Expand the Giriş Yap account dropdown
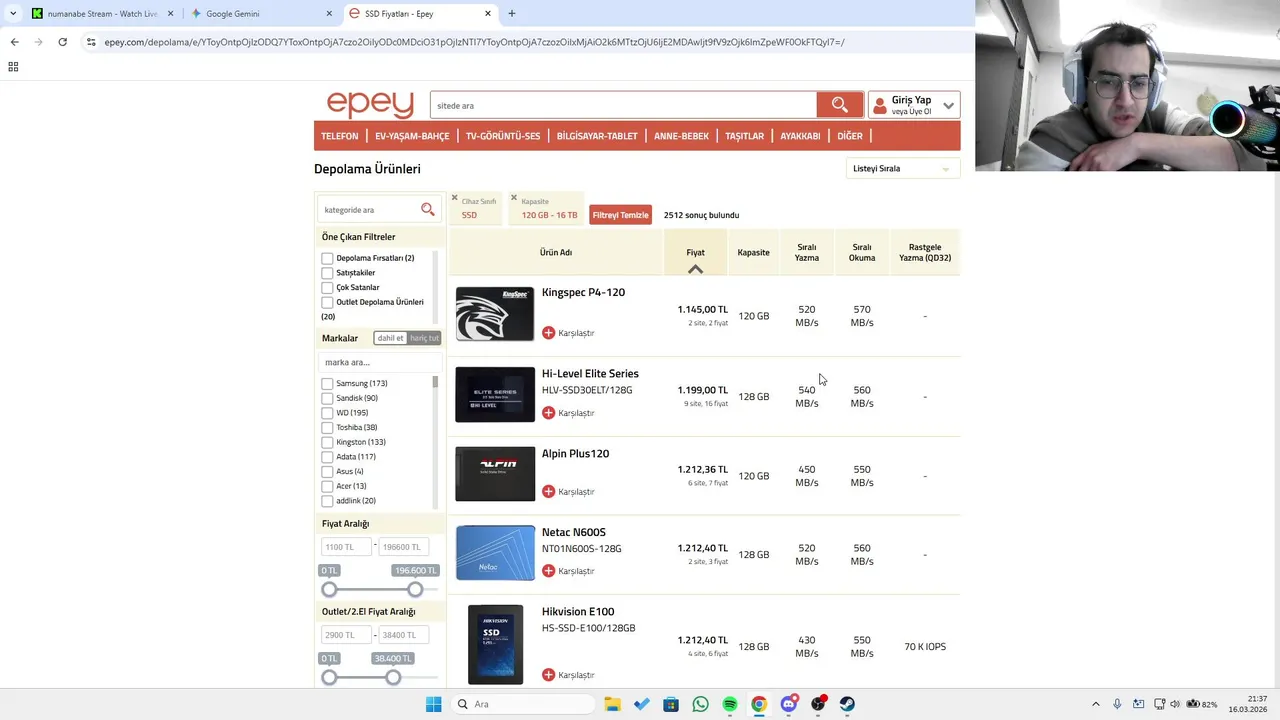The height and width of the screenshot is (720, 1280). pyautogui.click(x=948, y=105)
